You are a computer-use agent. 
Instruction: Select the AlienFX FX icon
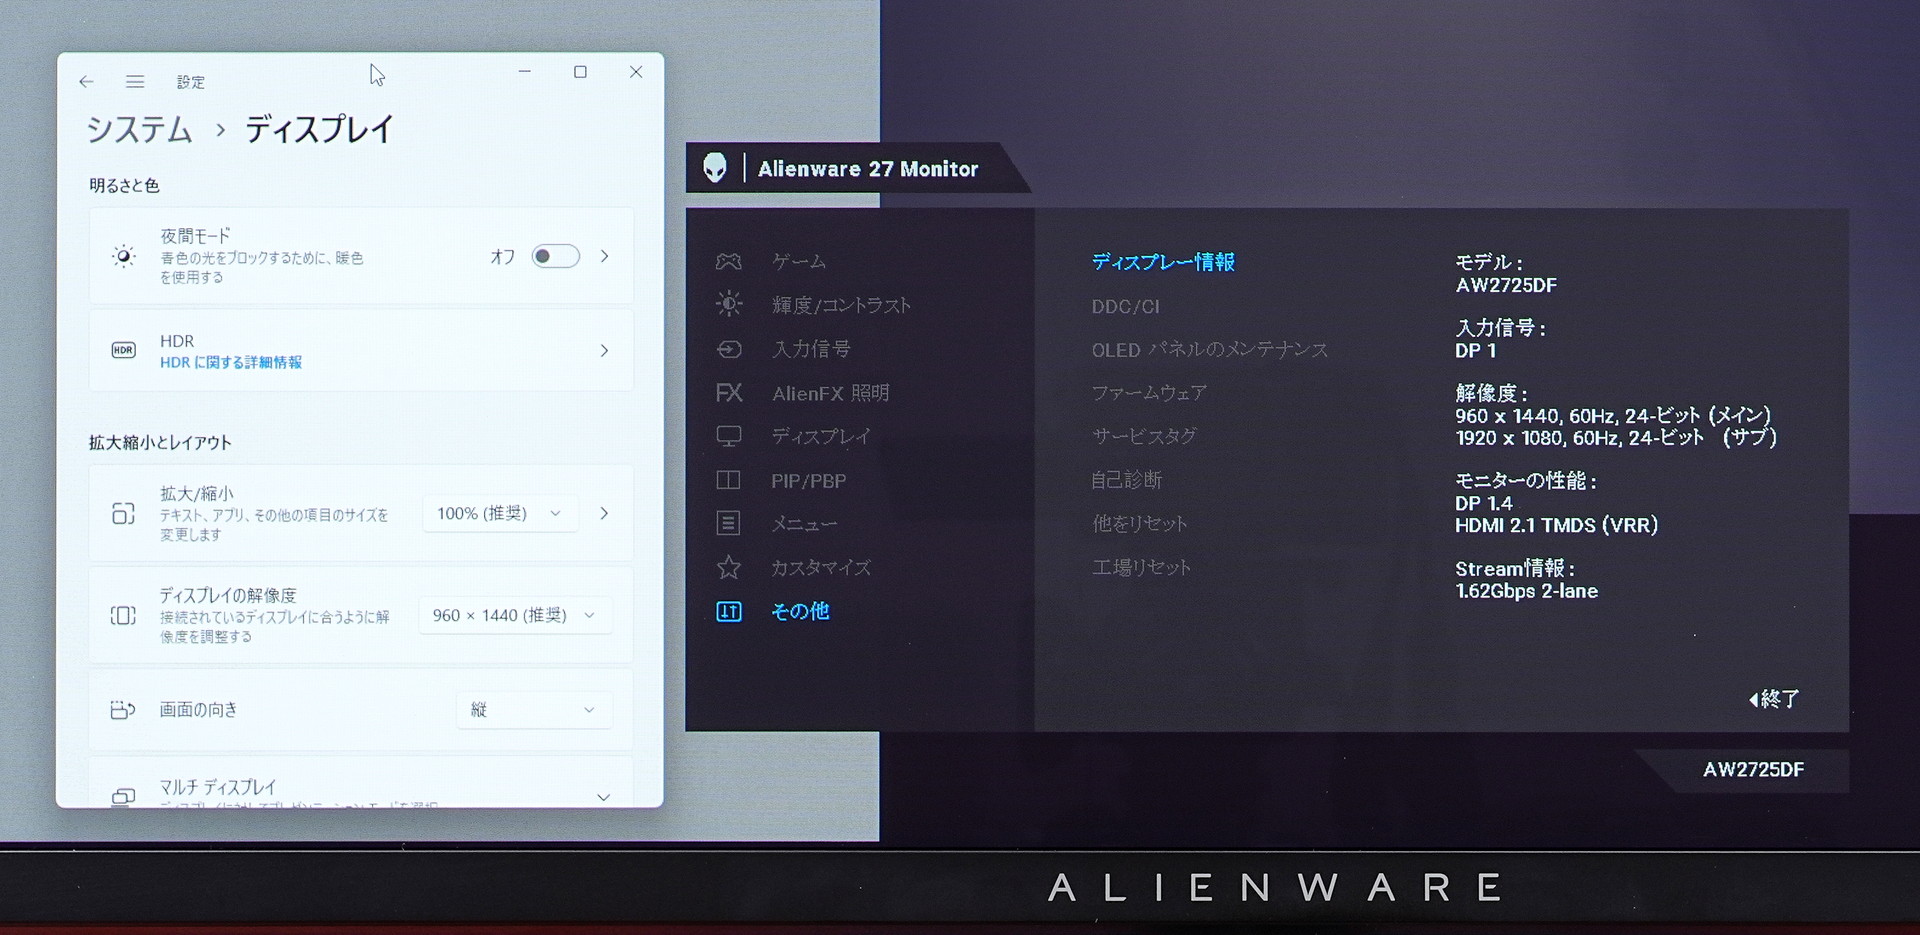[x=729, y=393]
